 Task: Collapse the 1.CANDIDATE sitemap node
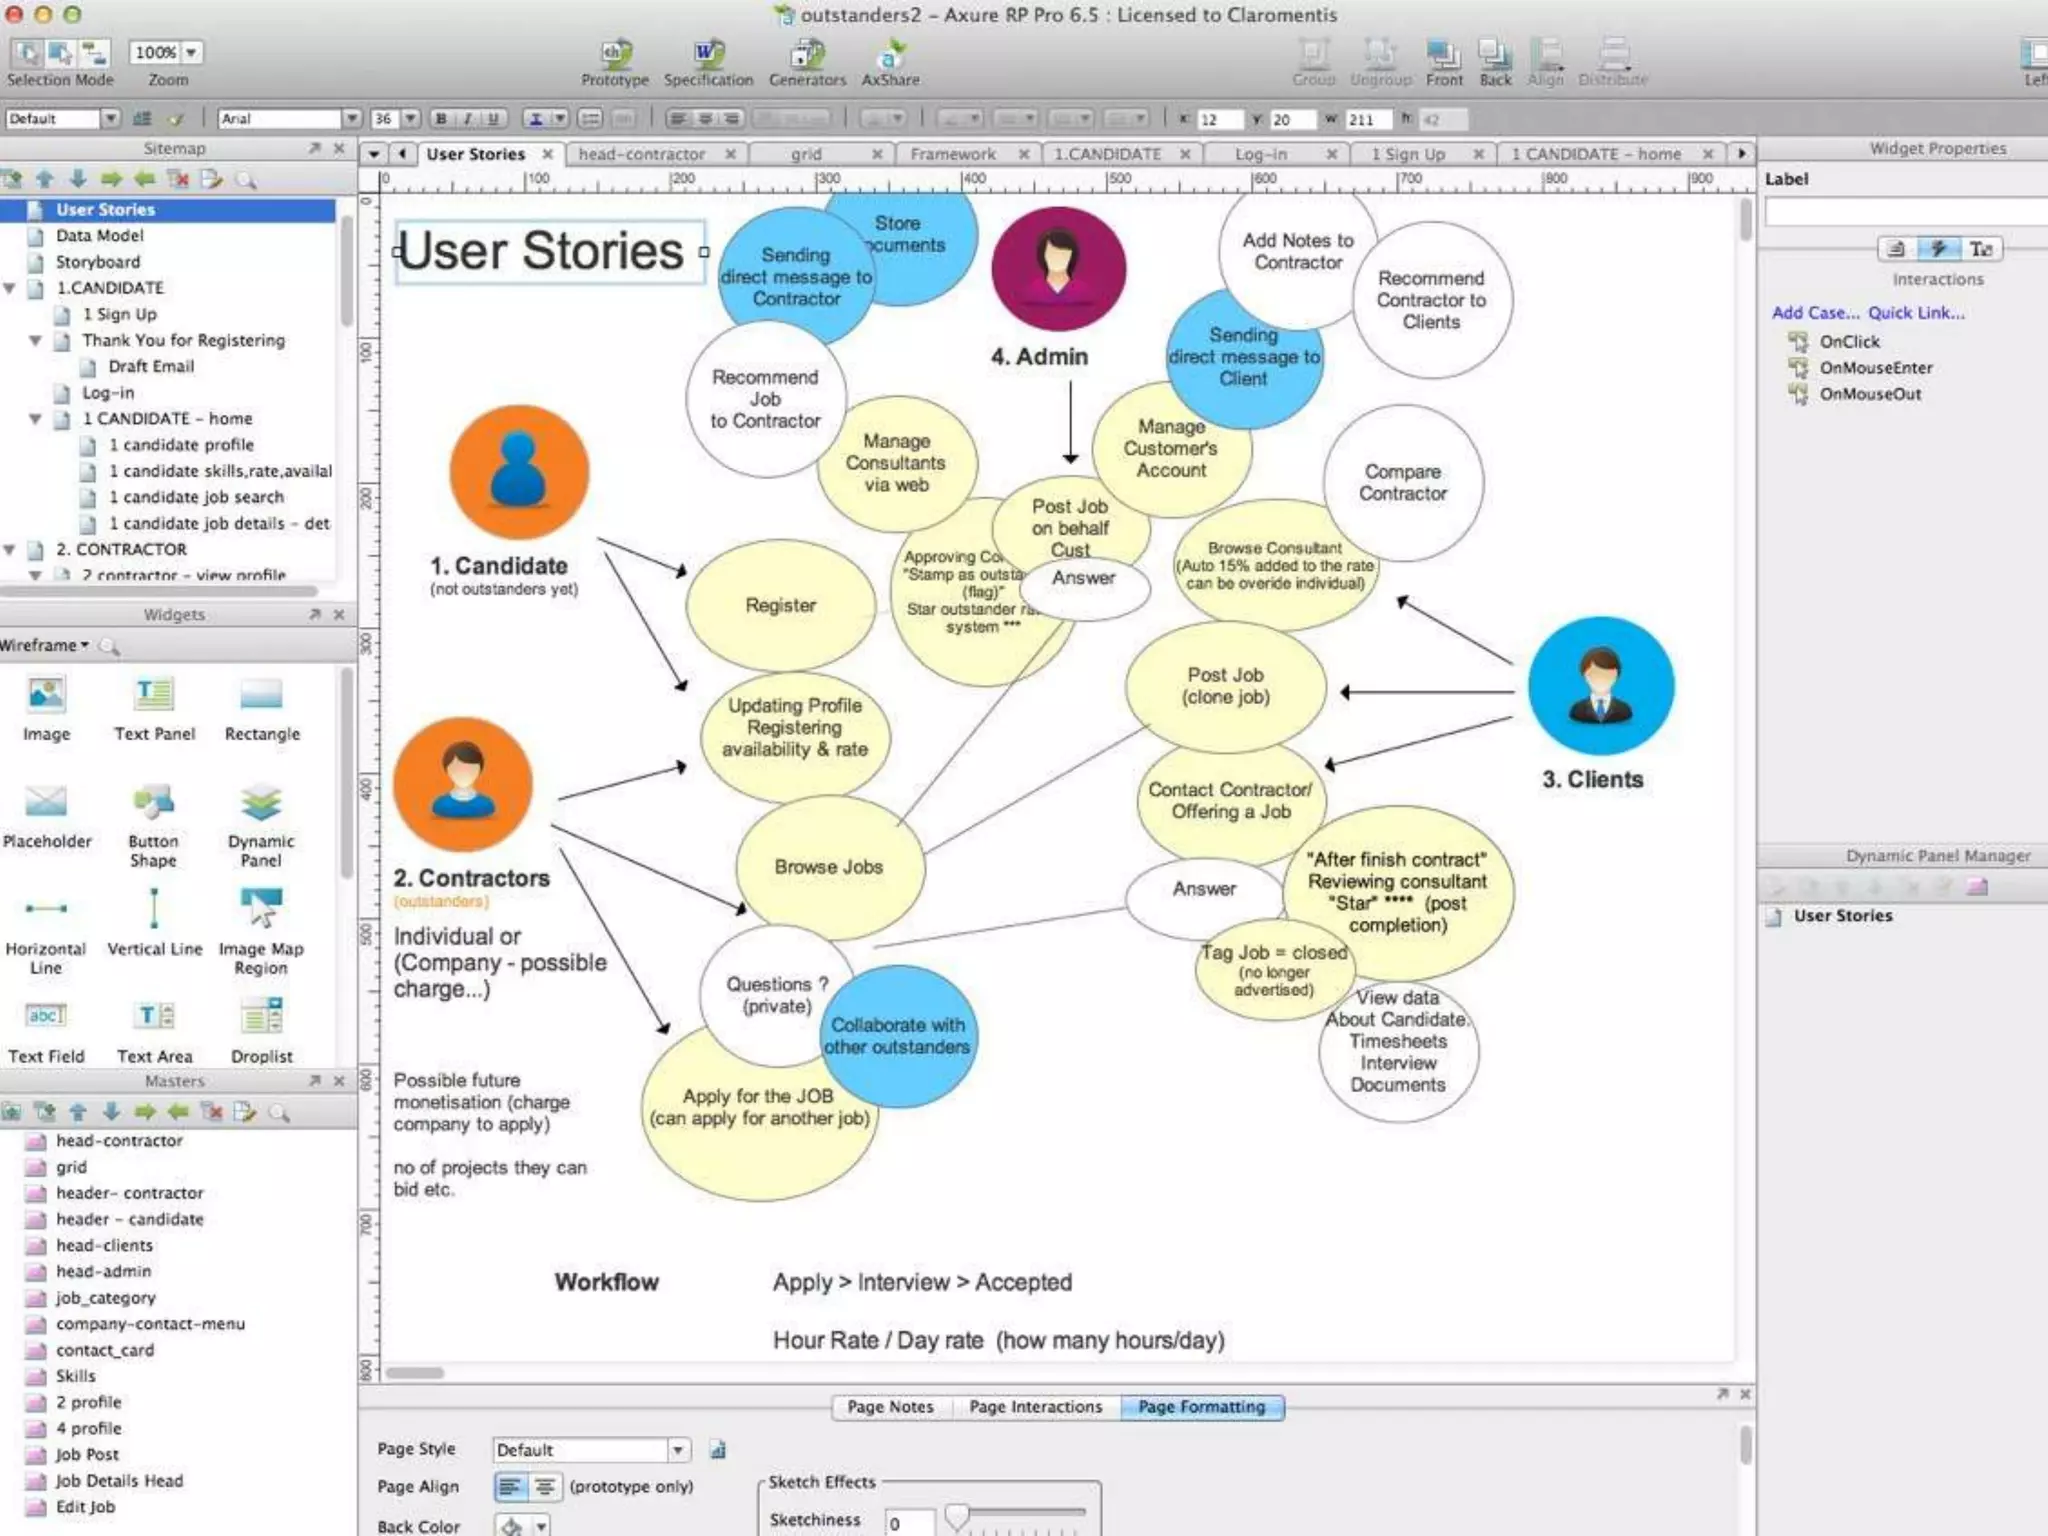click(10, 288)
